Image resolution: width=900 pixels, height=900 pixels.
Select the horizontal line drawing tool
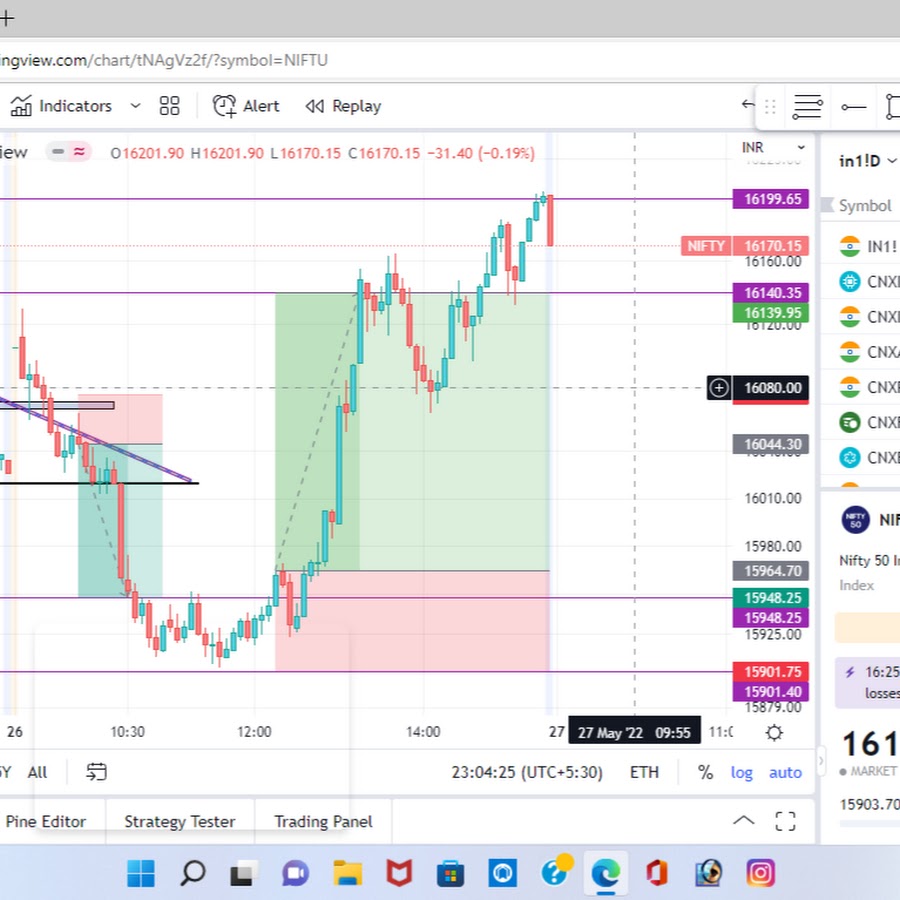click(853, 106)
